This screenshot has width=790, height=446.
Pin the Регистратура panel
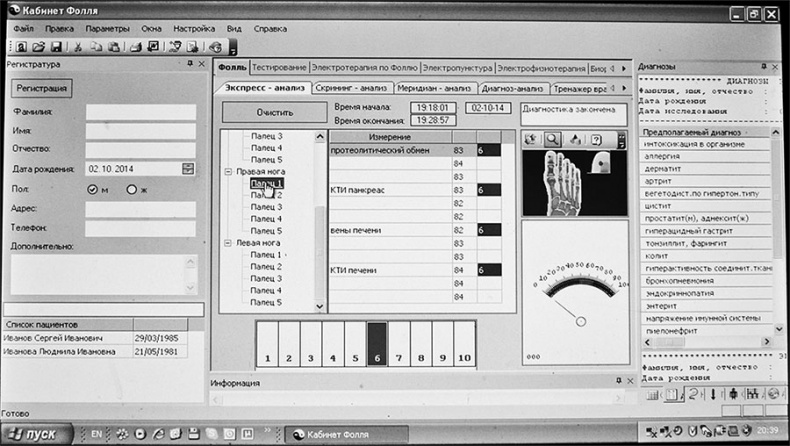click(189, 64)
